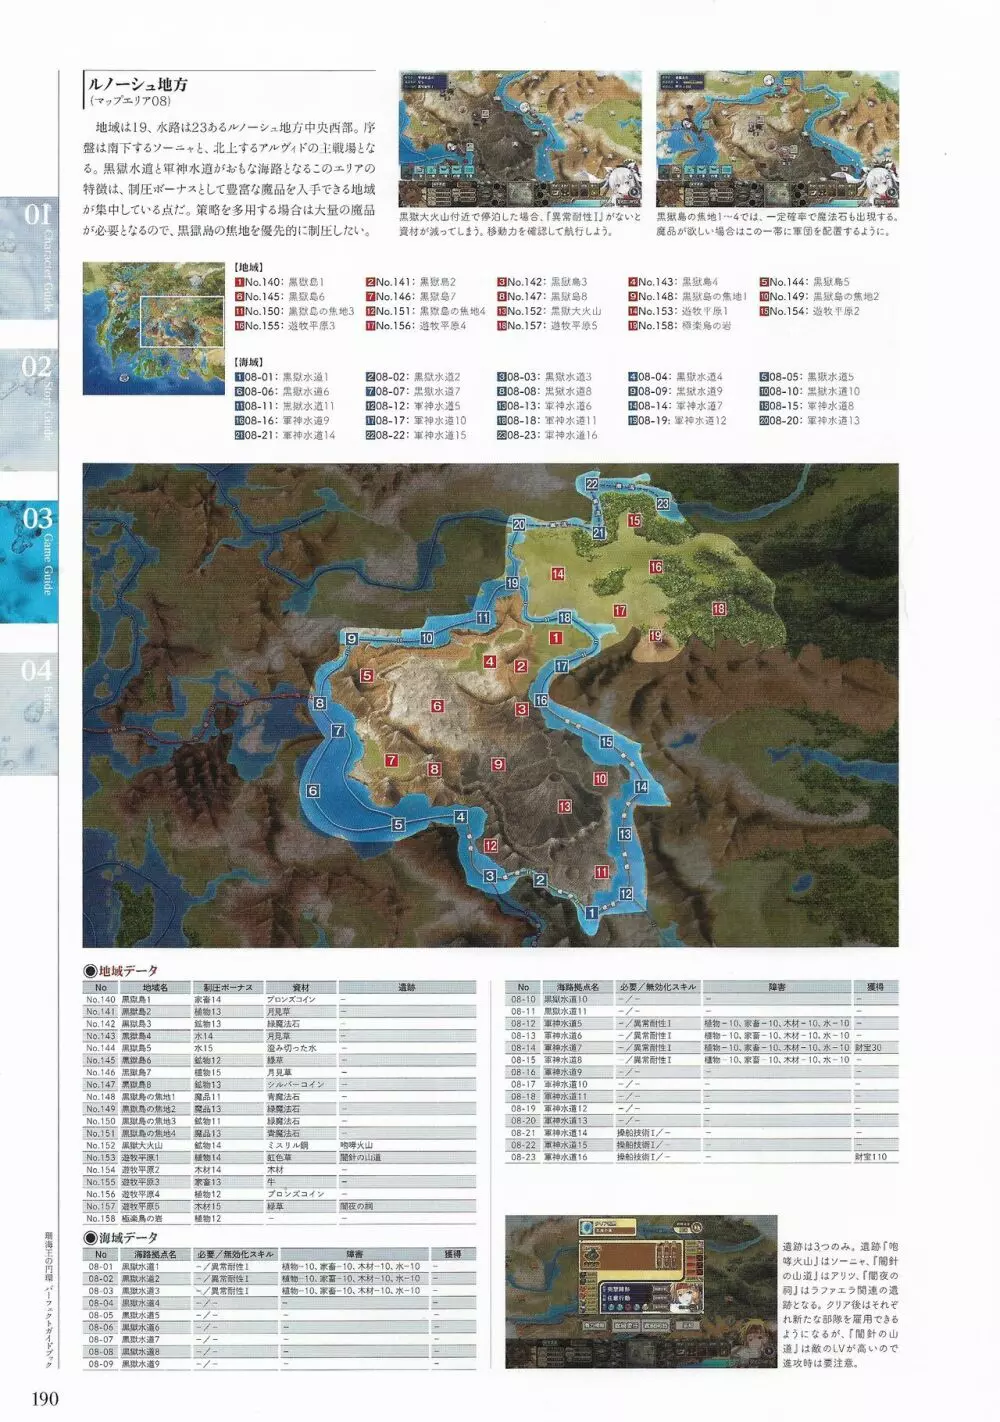Select red marker 9 on the large map

(498, 765)
